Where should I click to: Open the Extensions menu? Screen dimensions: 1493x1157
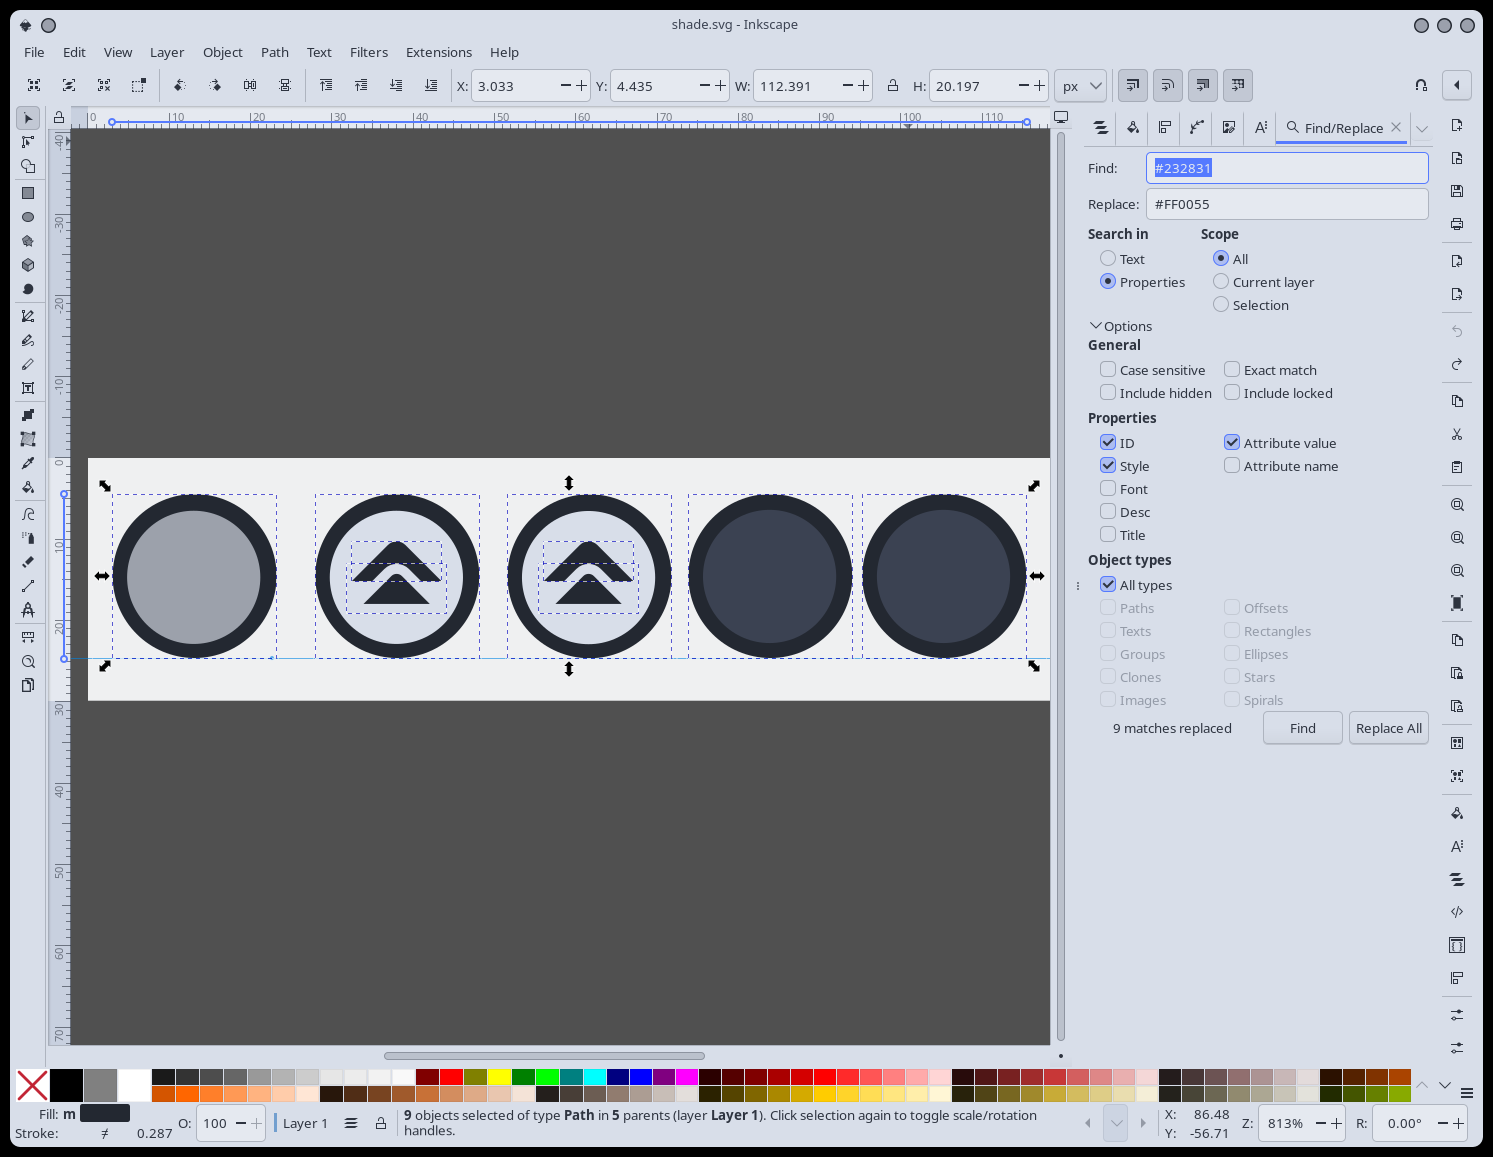click(x=438, y=52)
